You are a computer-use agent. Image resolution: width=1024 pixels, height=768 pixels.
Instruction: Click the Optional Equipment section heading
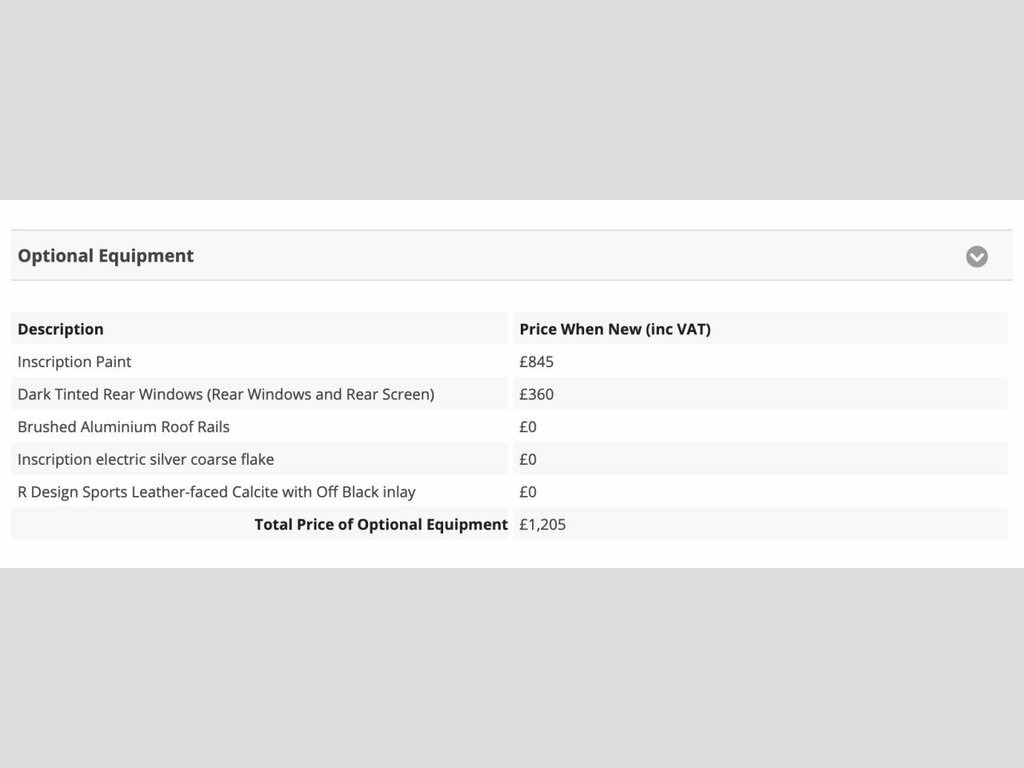[105, 255]
